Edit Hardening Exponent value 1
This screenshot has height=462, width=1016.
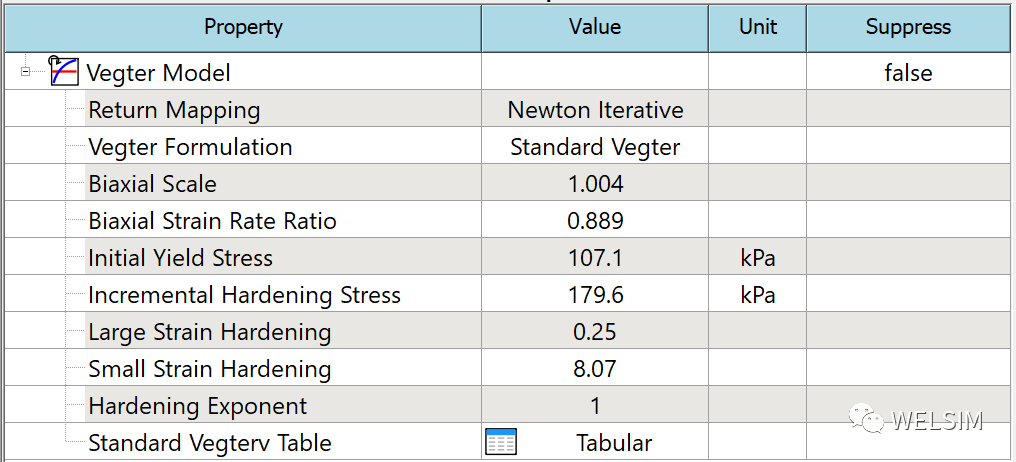click(595, 406)
